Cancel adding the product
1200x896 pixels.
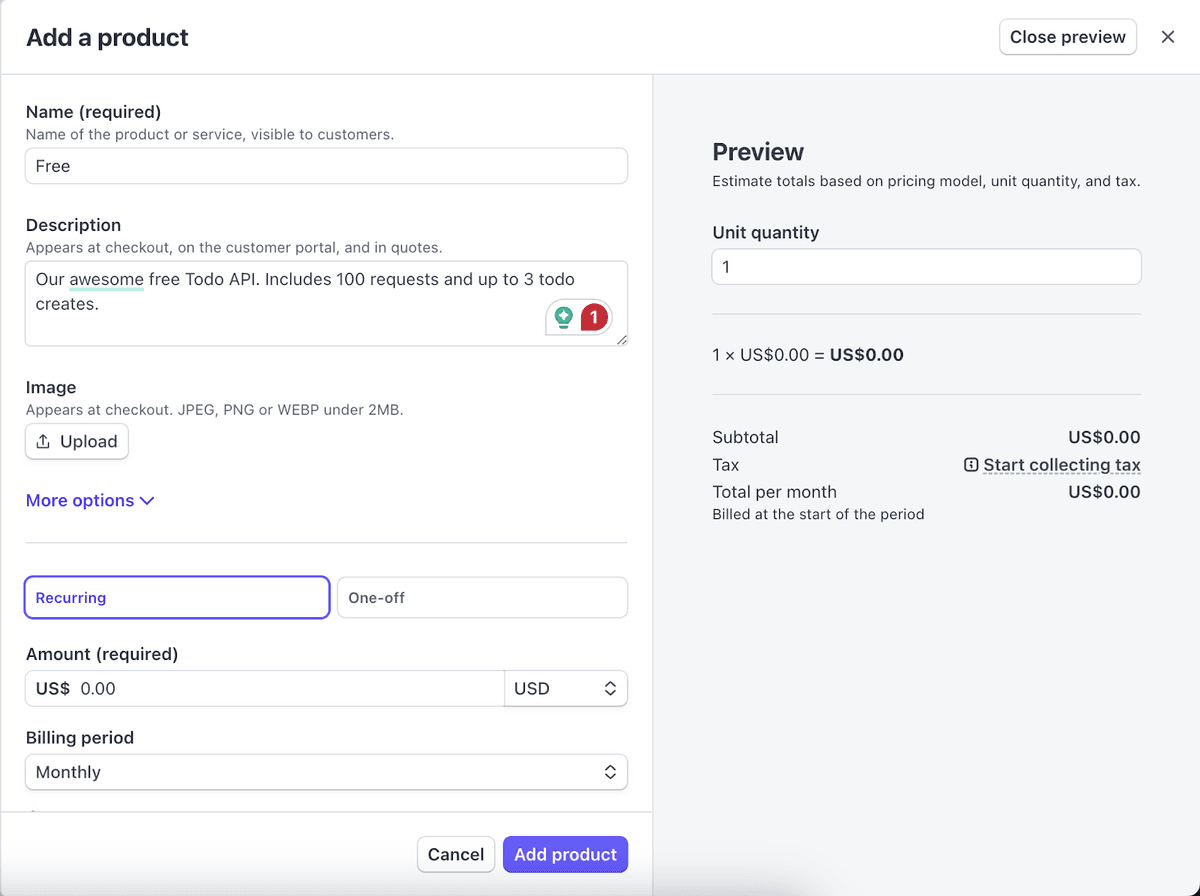(455, 854)
